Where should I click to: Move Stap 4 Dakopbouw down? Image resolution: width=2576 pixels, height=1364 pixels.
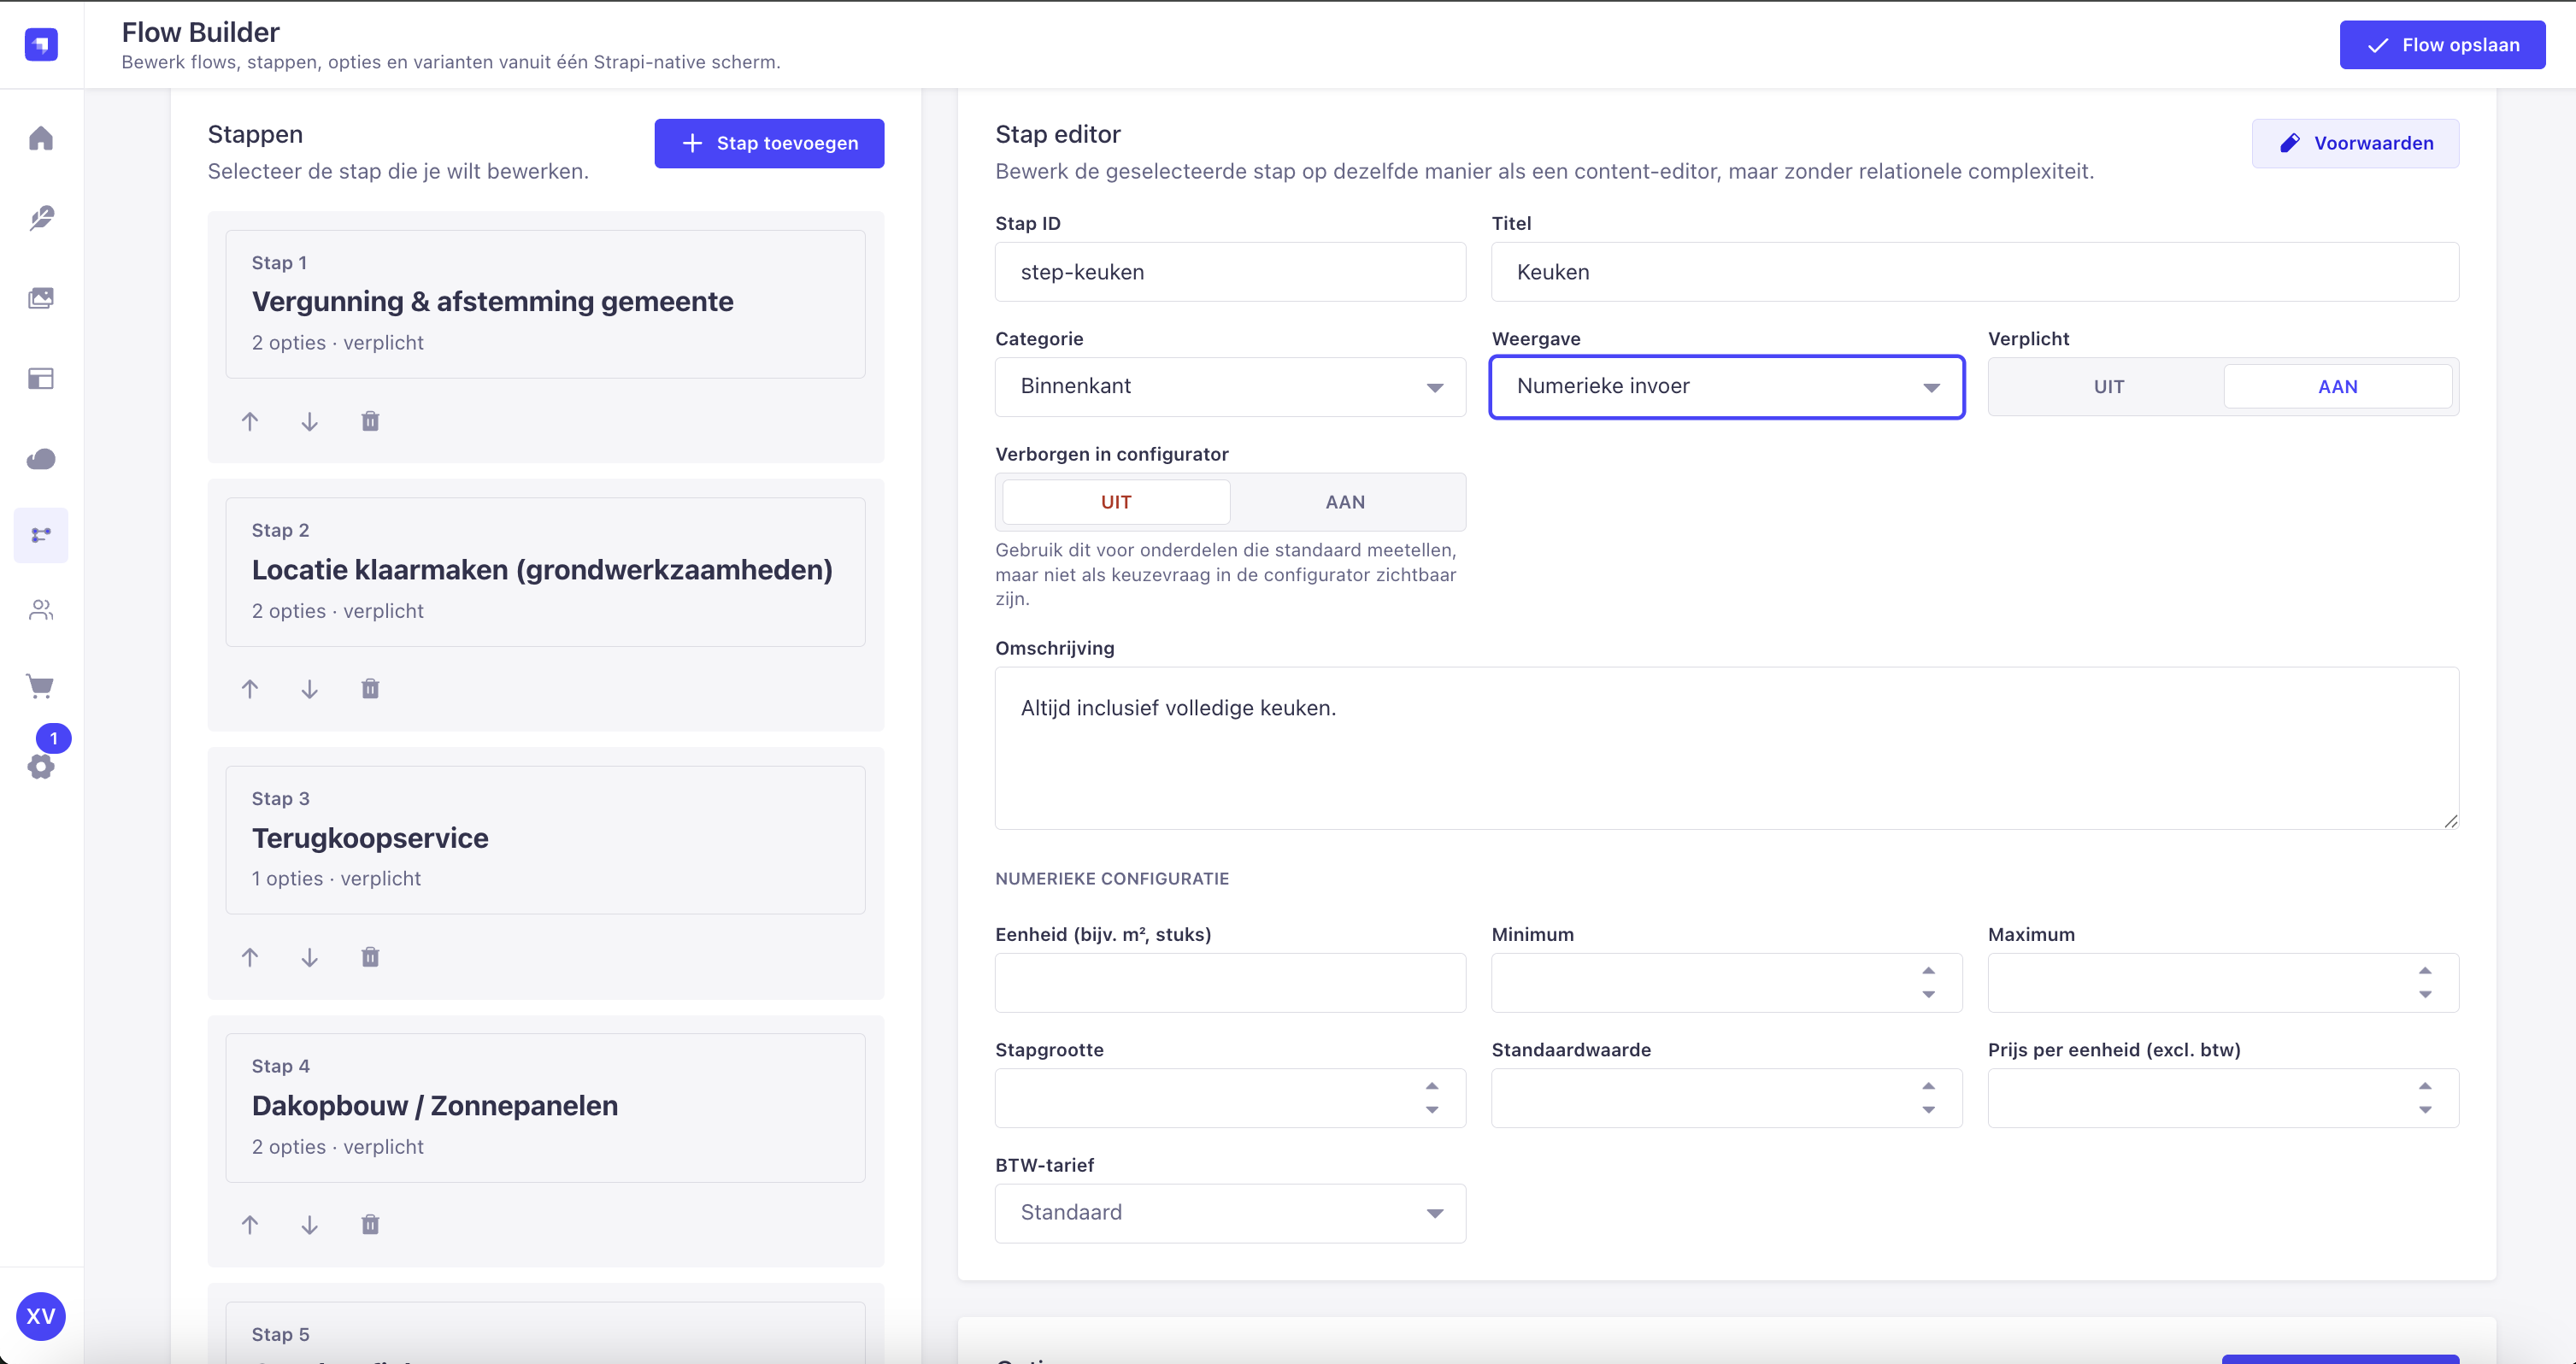[x=310, y=1225]
